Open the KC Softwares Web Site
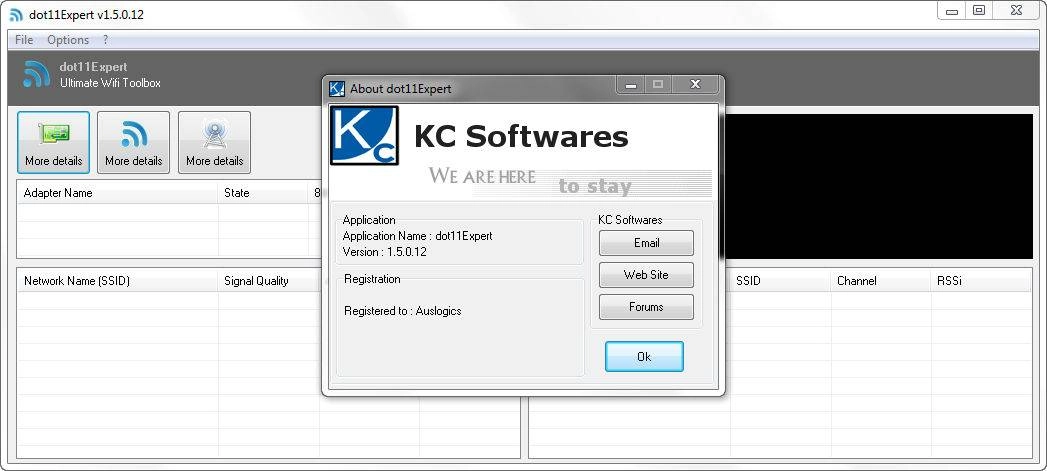 pyautogui.click(x=646, y=275)
